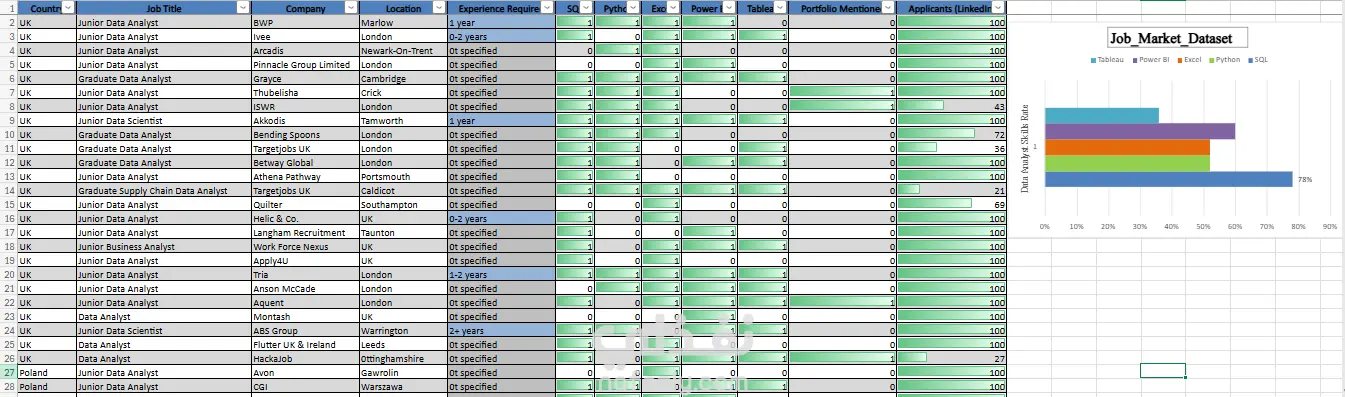Select the Graduate Supply Chain Data Analyst cell
This screenshot has height=397, width=1345.
[x=163, y=190]
